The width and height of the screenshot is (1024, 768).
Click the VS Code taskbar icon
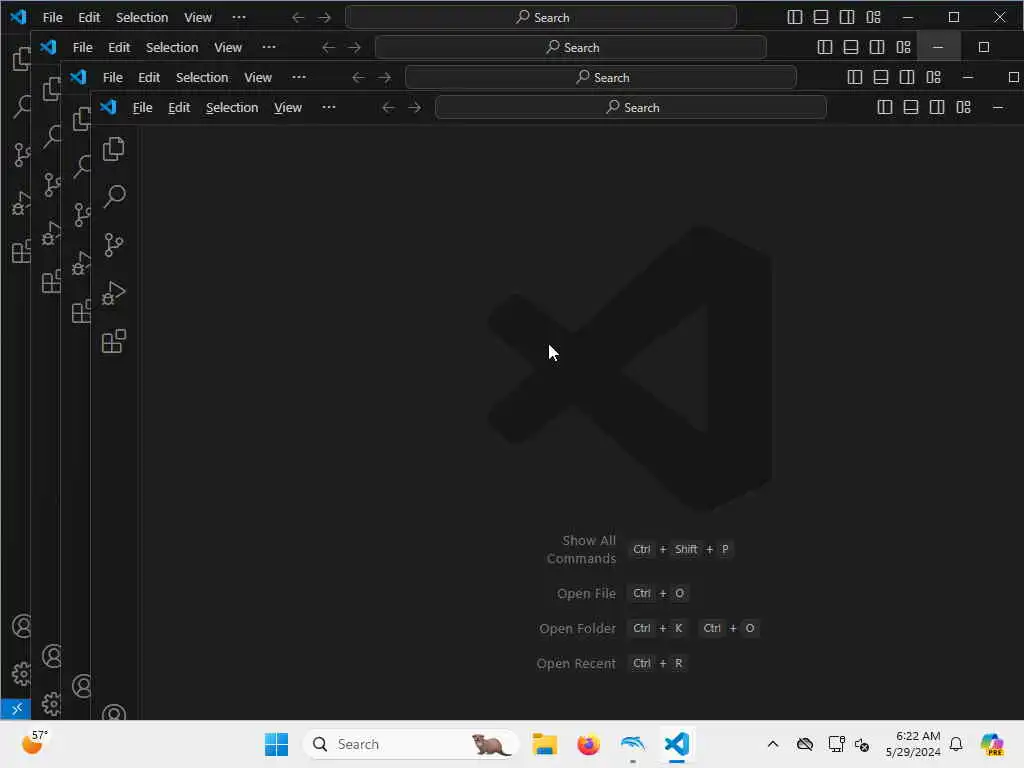coord(677,744)
